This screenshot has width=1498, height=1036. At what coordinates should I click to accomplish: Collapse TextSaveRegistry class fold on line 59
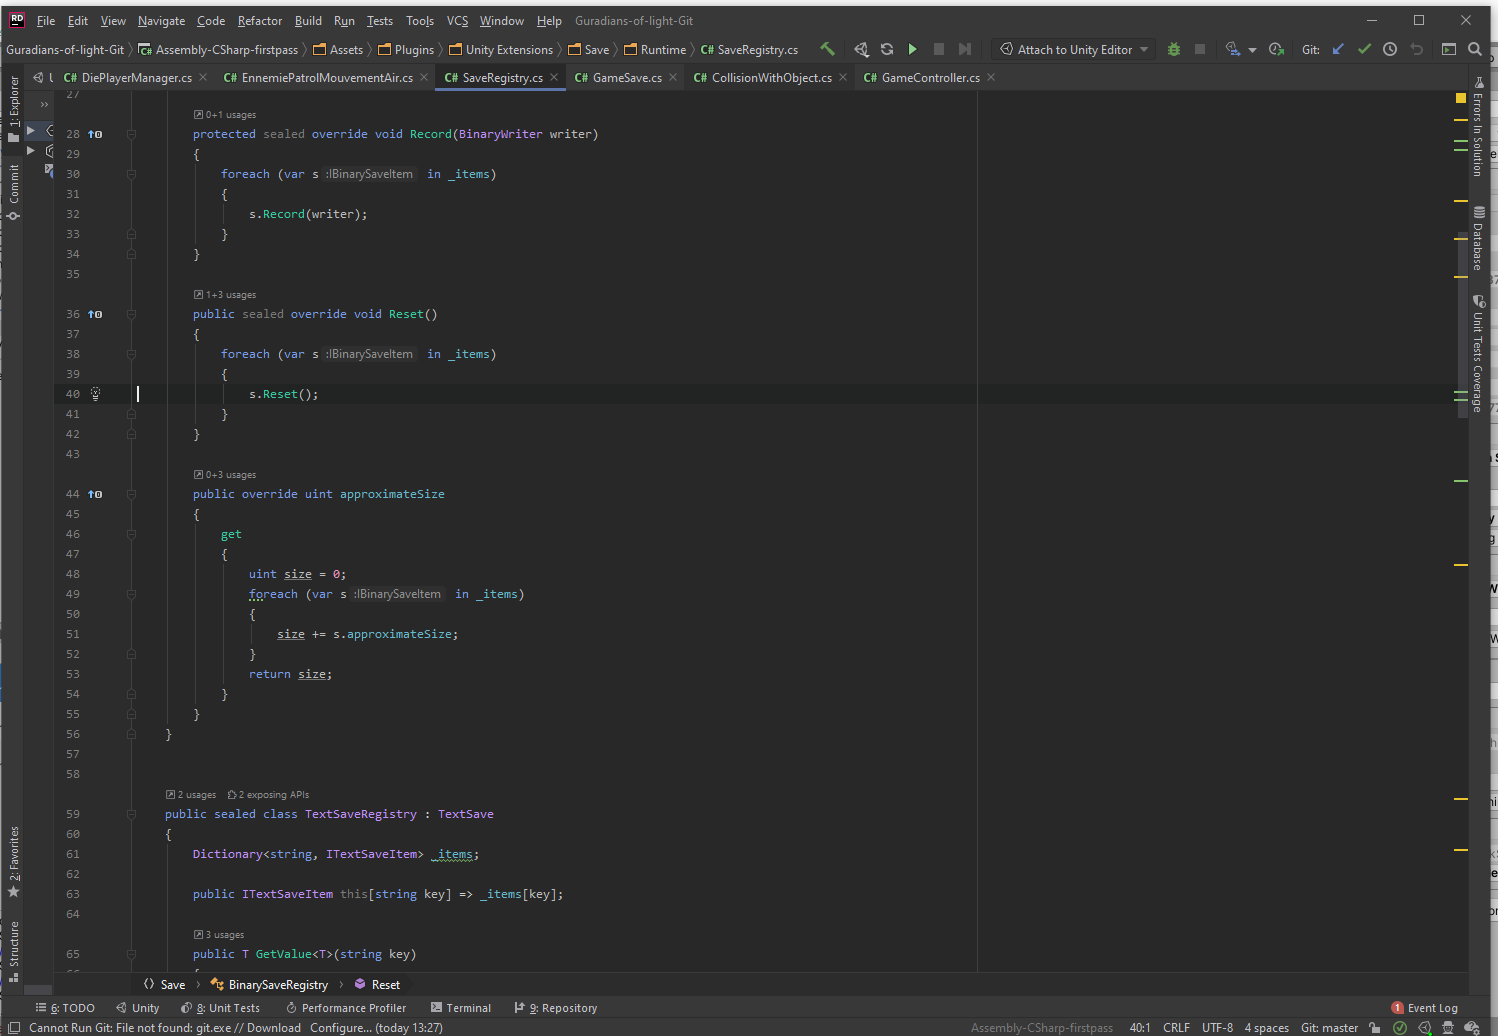pyautogui.click(x=131, y=814)
